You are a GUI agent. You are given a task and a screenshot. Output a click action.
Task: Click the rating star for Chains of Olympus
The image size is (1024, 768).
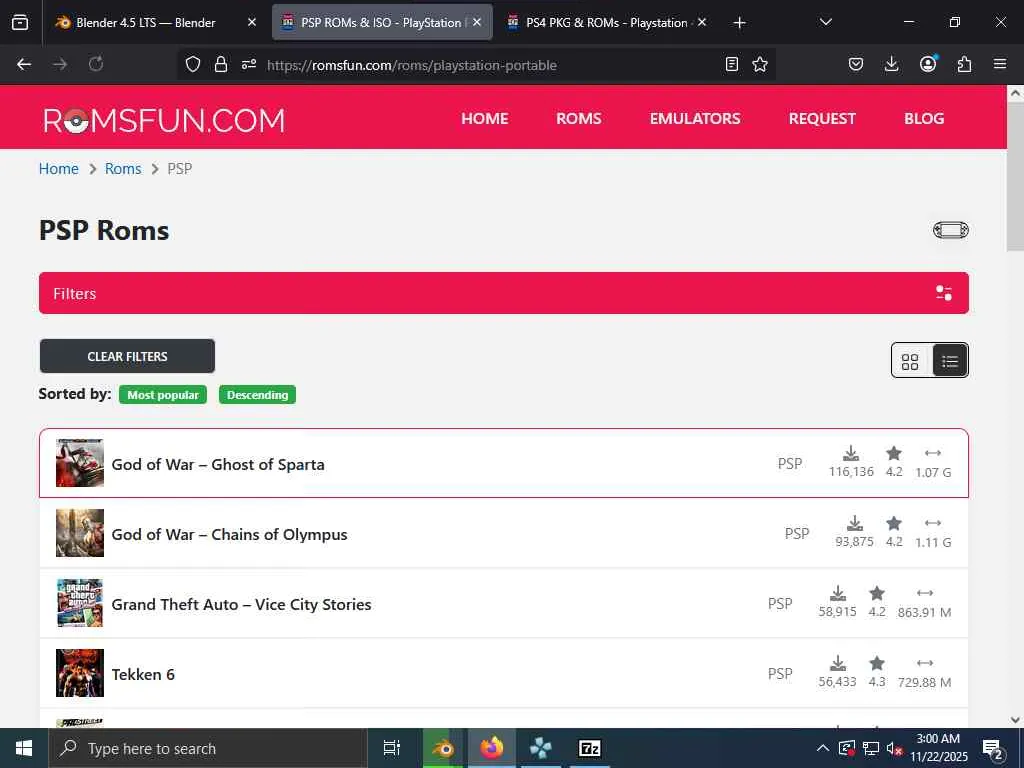(x=894, y=523)
